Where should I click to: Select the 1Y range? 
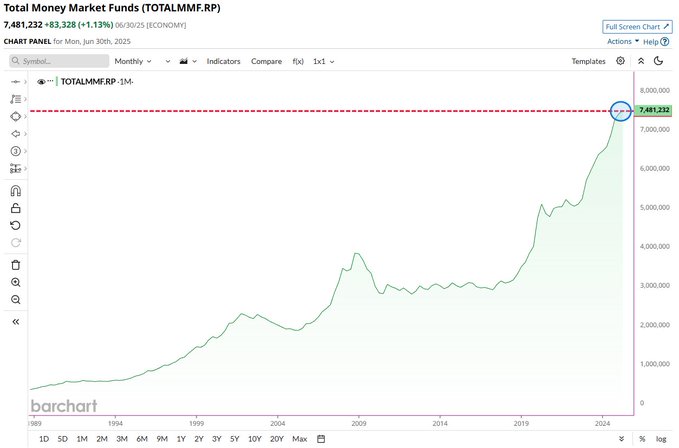click(x=181, y=439)
